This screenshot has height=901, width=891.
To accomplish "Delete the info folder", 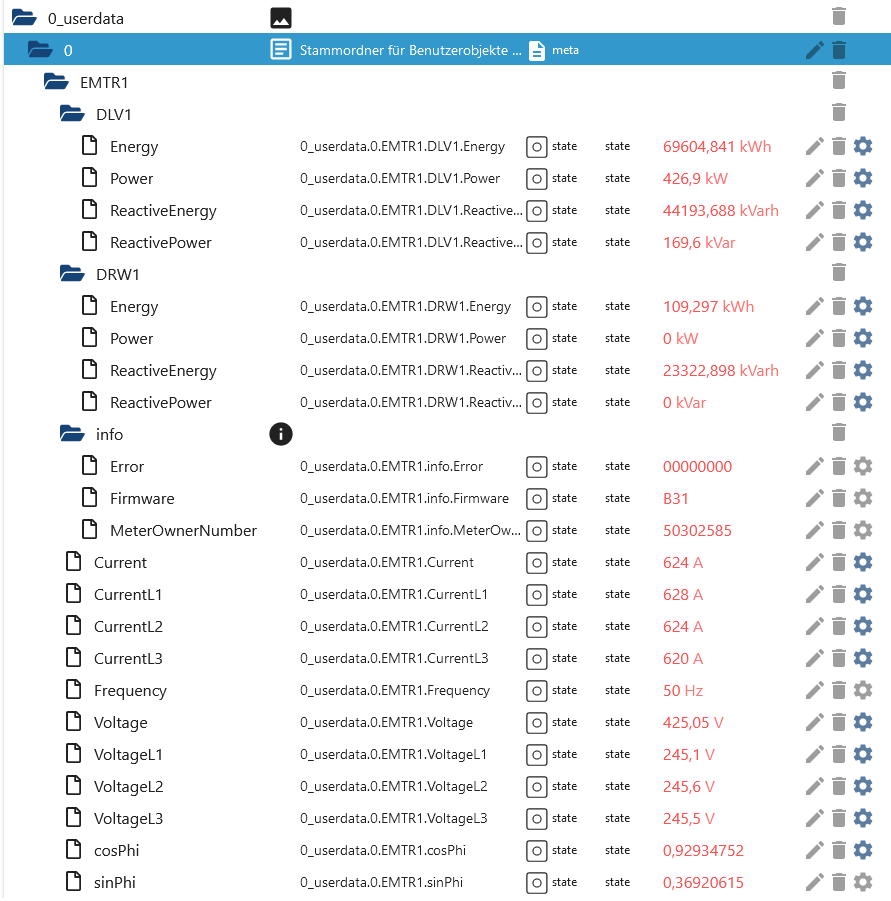I will (839, 432).
